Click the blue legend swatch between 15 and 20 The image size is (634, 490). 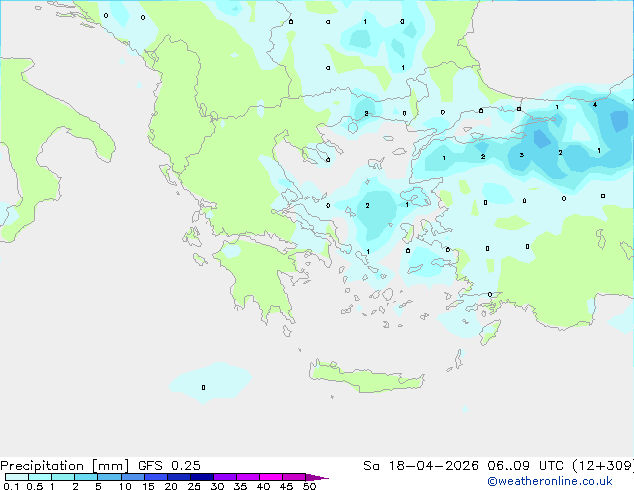click(155, 477)
